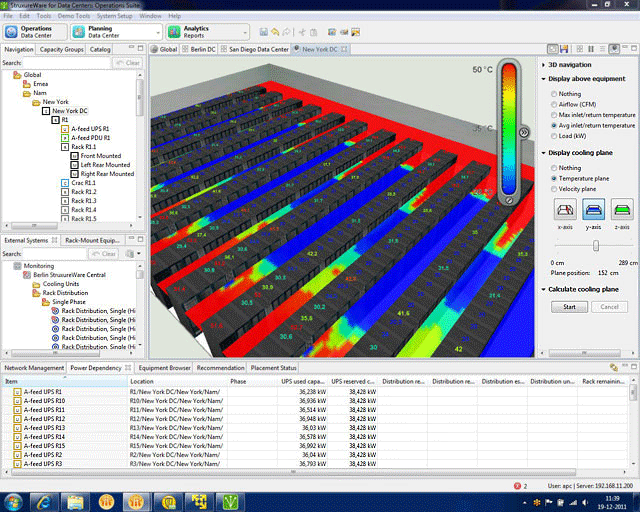Screen dimensions: 640x512
Task: Choose Max inlet/return temperature display option
Action: pos(555,114)
